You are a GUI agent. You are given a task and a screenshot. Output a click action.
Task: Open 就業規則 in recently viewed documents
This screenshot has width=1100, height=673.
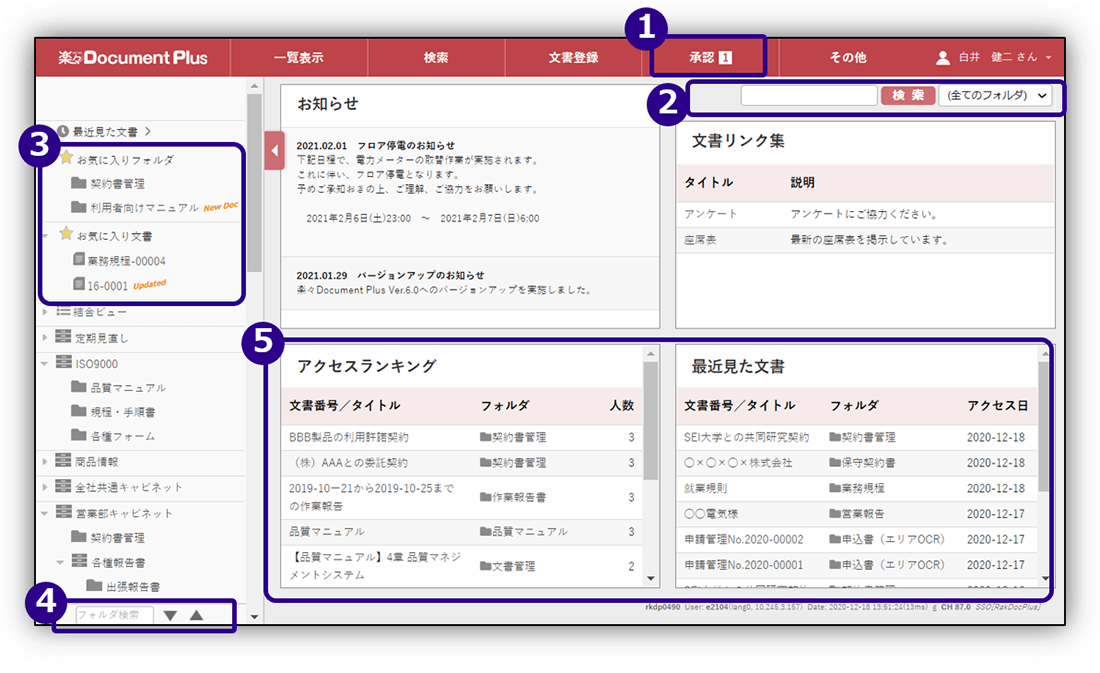(706, 488)
